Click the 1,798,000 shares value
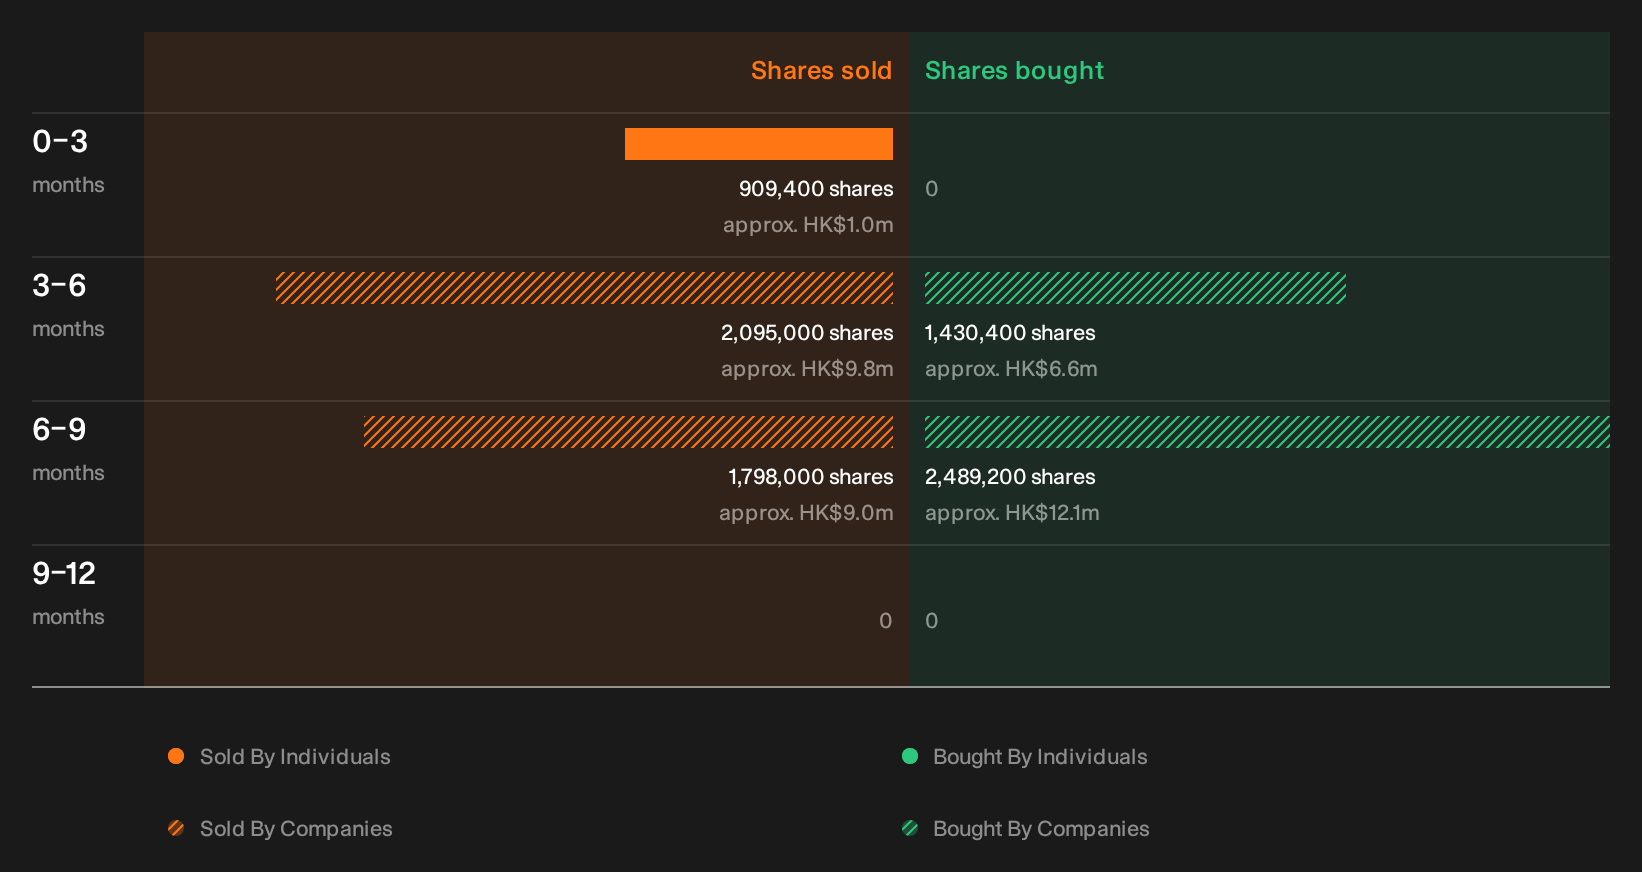The image size is (1642, 872). (x=811, y=477)
